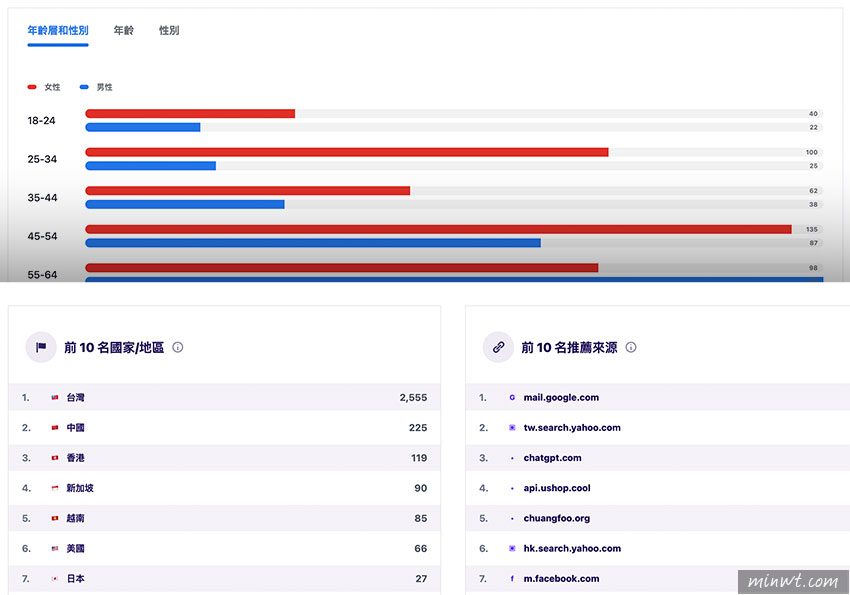
Task: Open the 年齡 tab
Action: [x=124, y=30]
